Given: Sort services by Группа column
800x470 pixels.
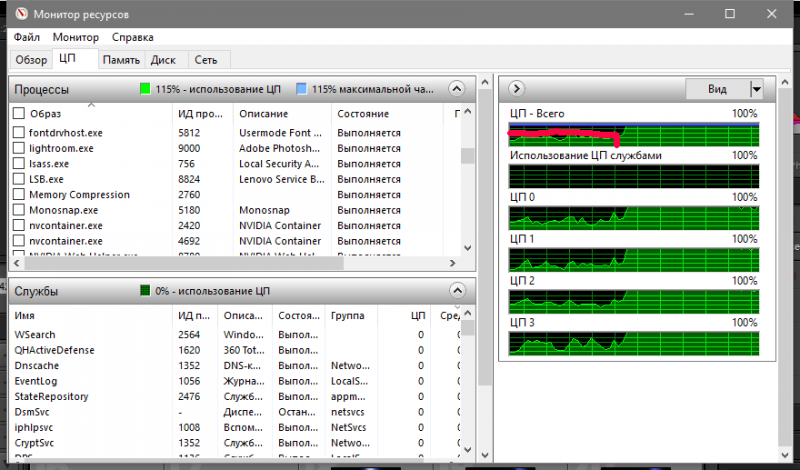Looking at the screenshot, I should [x=347, y=315].
